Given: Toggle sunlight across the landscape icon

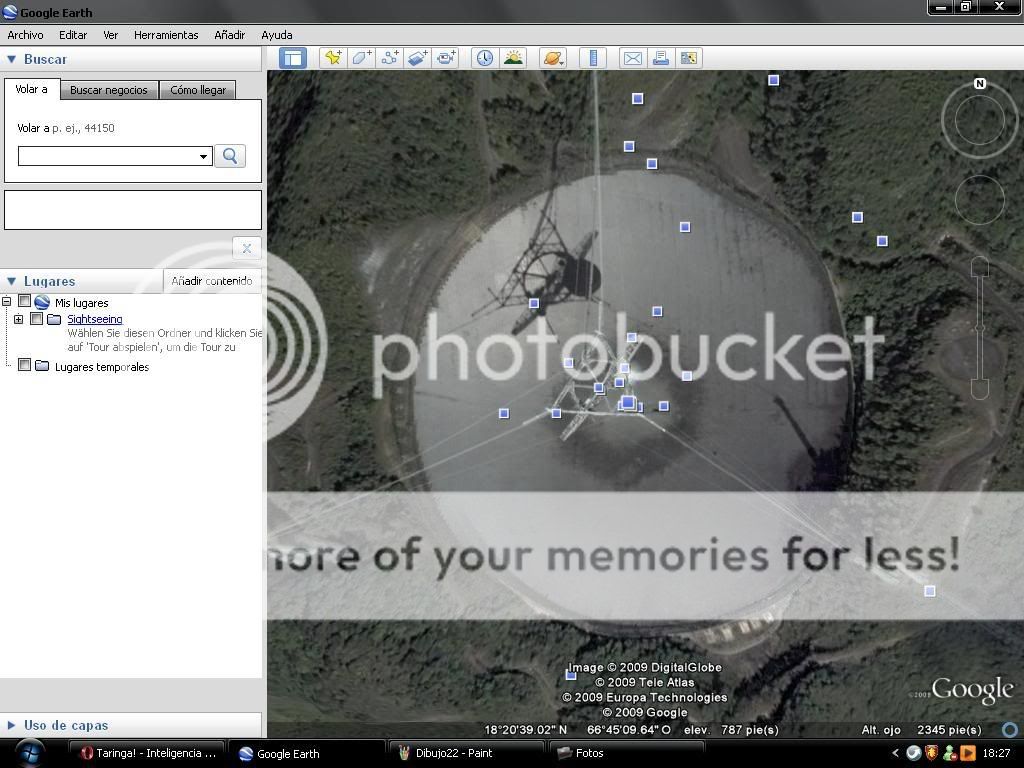Looking at the screenshot, I should point(513,58).
